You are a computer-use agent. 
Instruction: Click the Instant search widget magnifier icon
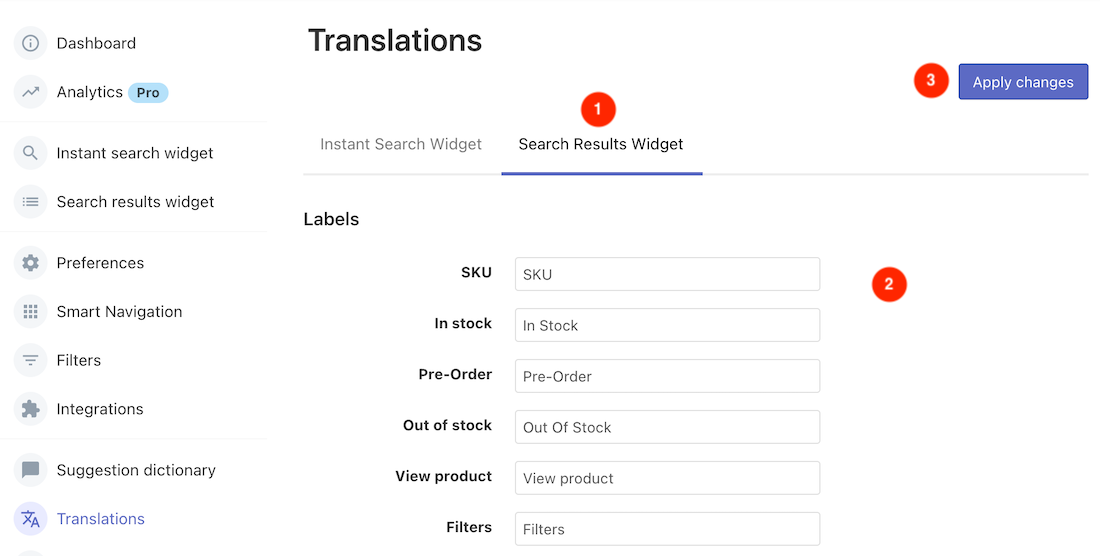point(31,153)
